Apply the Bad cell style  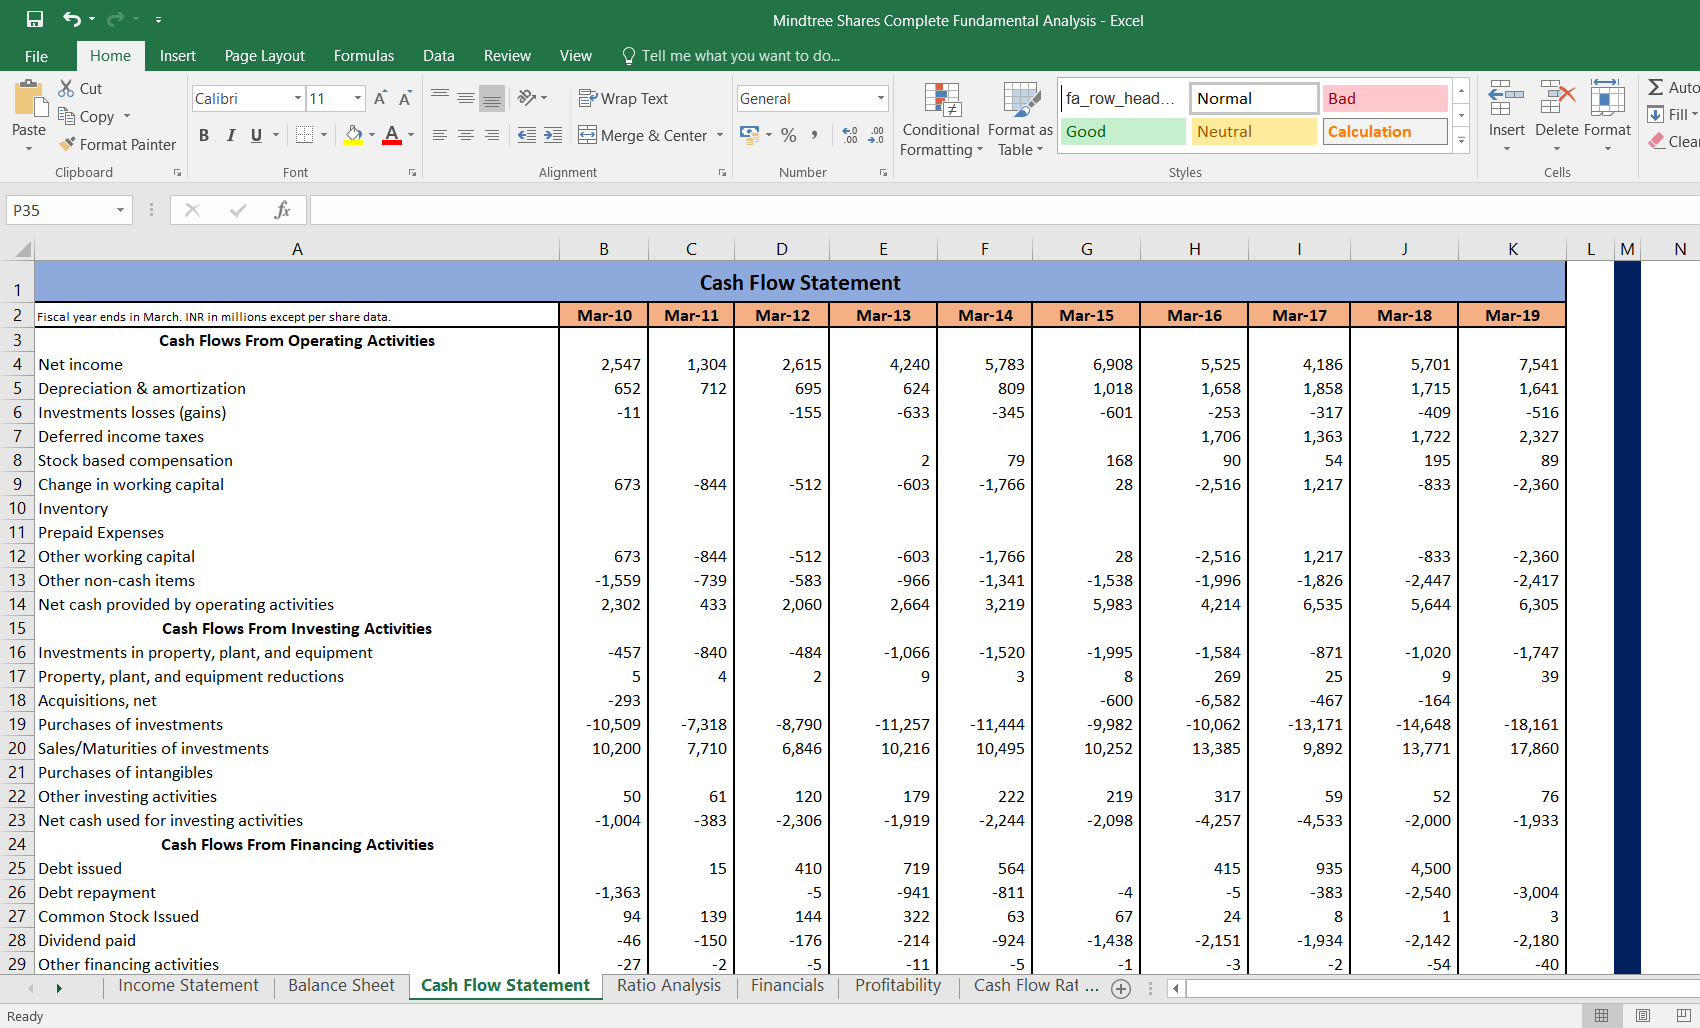1385,98
